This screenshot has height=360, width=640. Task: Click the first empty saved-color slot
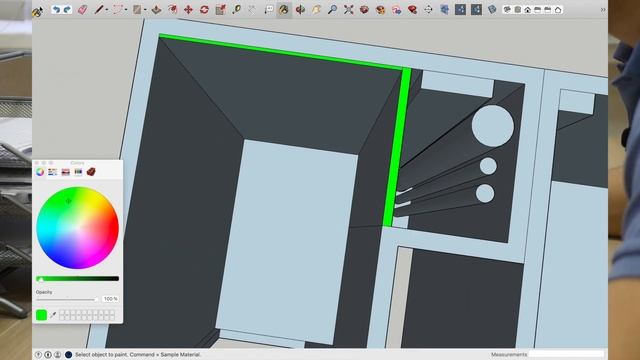coord(62,312)
